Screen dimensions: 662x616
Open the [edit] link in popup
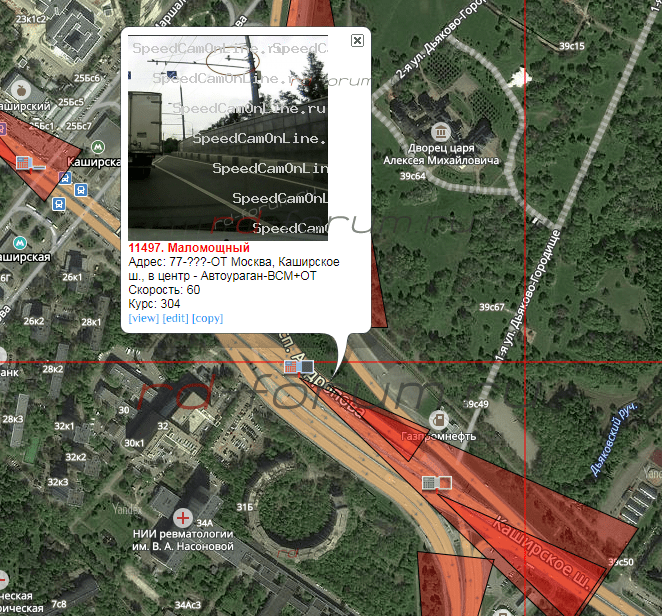click(175, 318)
